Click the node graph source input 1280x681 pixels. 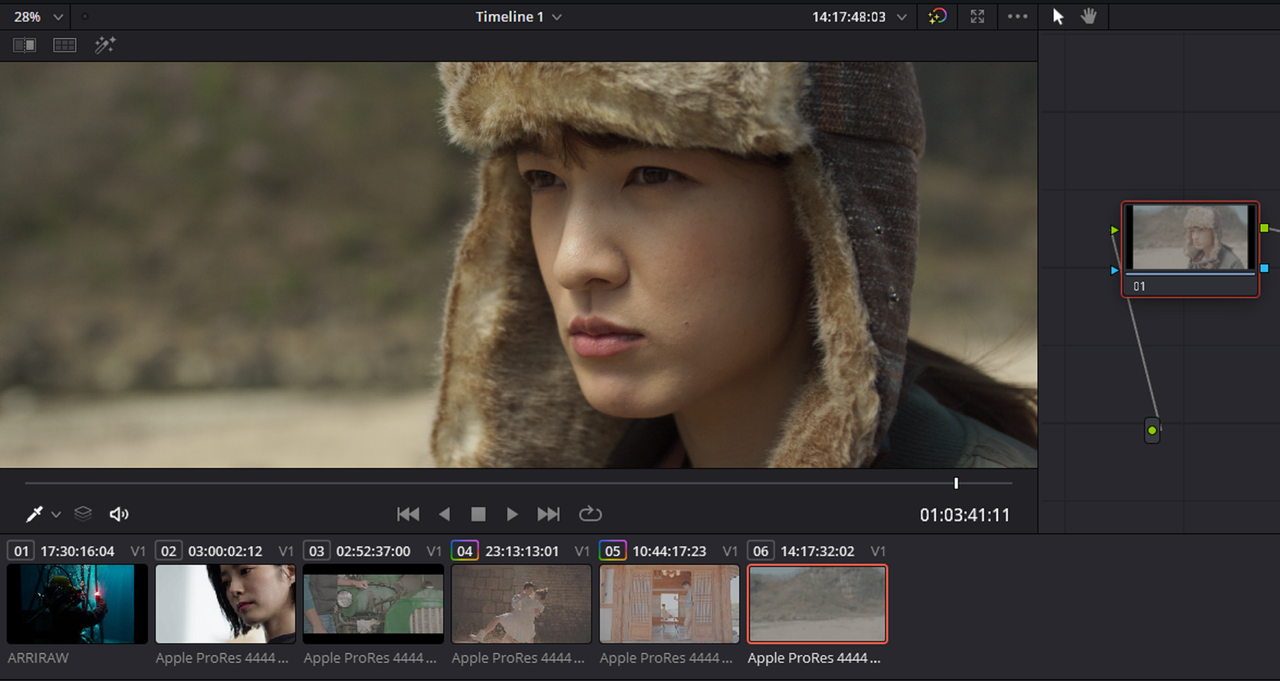pyautogui.click(x=1152, y=431)
